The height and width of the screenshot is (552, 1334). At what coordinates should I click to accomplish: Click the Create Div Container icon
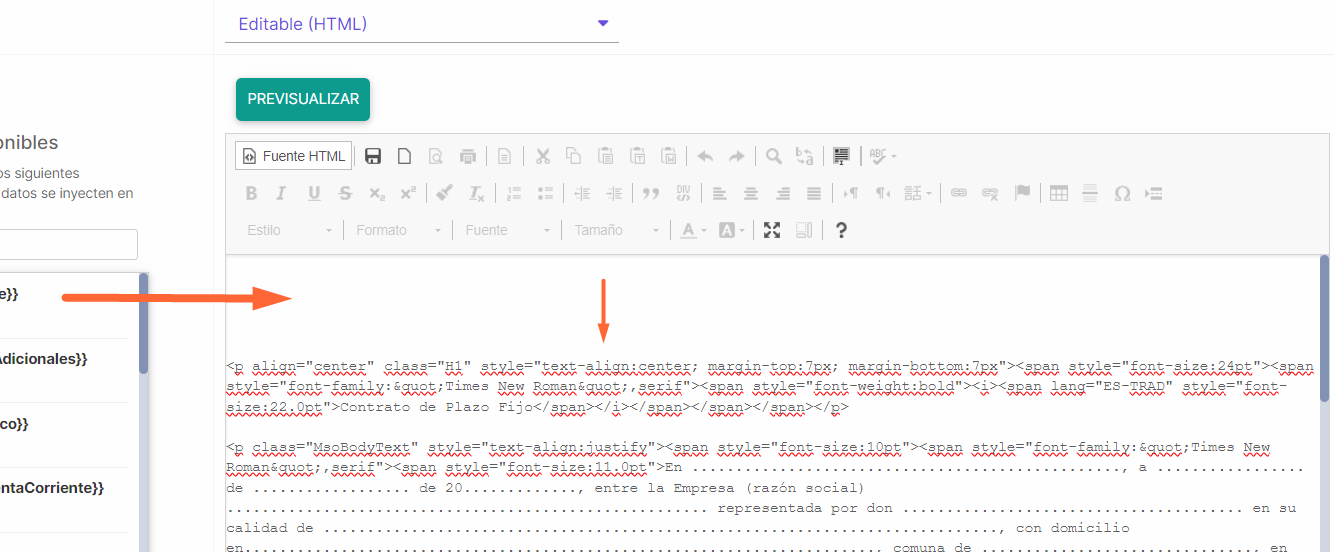click(x=683, y=193)
